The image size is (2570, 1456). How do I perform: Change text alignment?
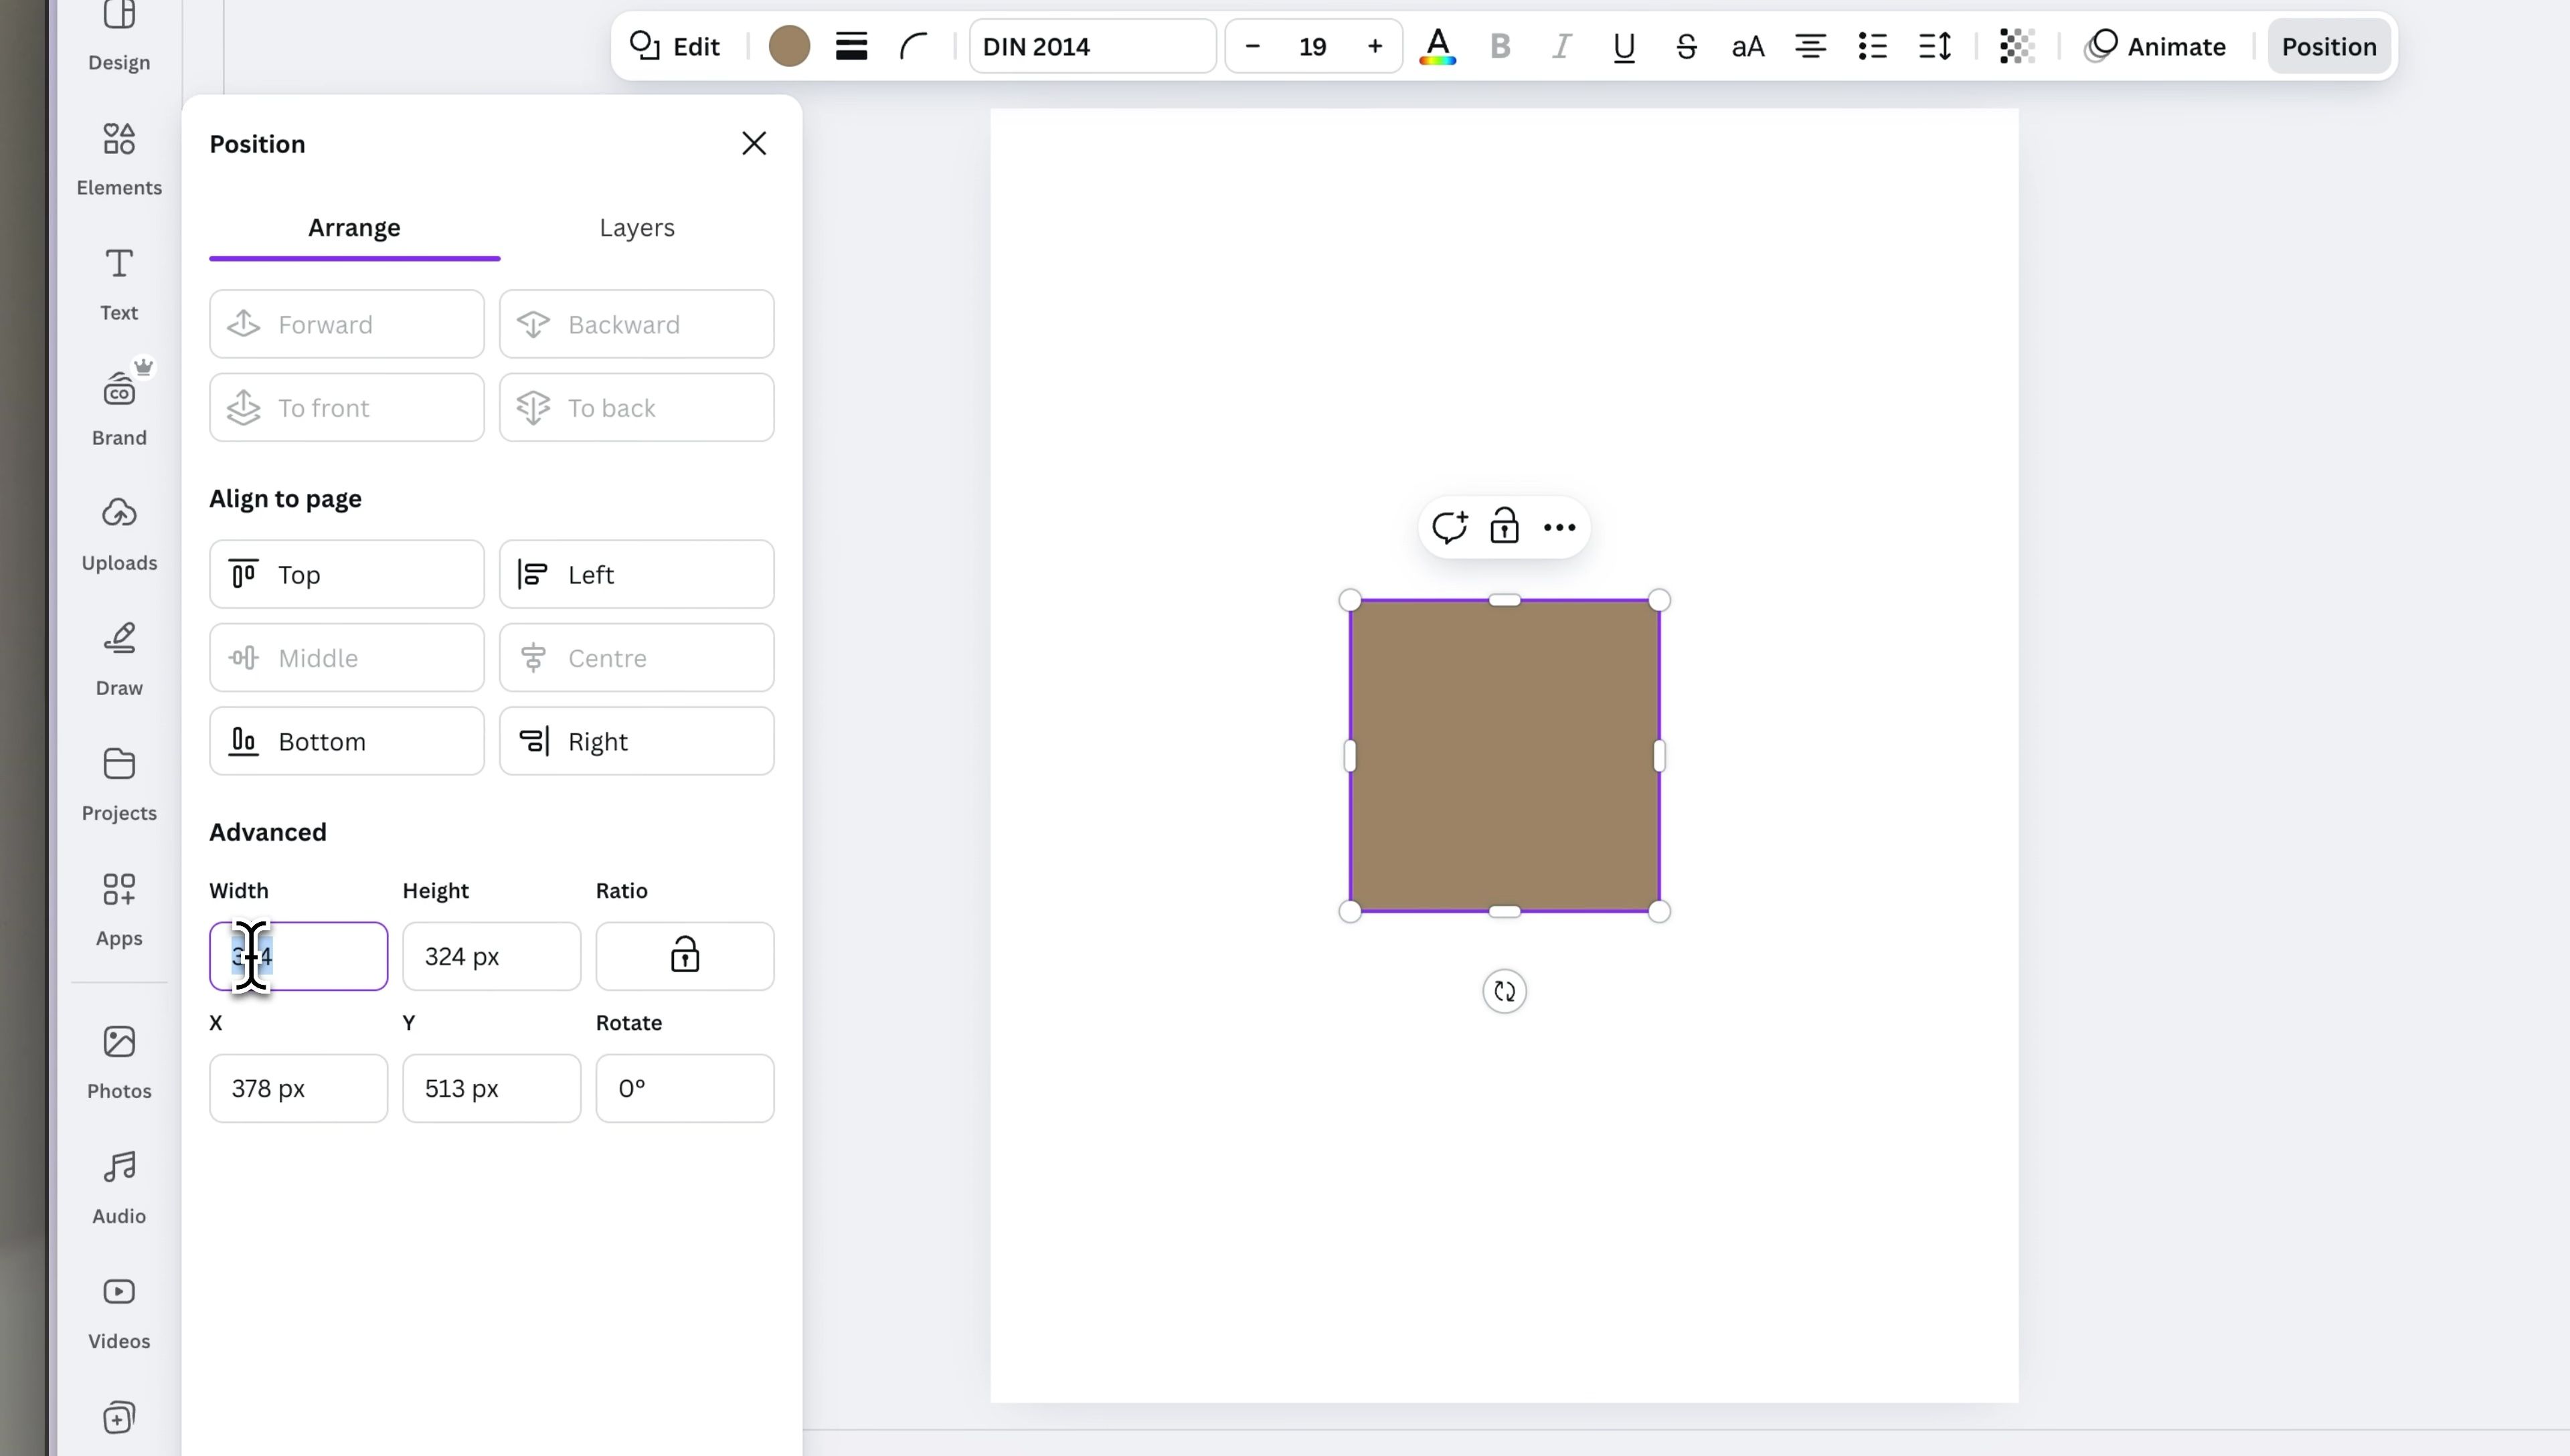point(1810,46)
